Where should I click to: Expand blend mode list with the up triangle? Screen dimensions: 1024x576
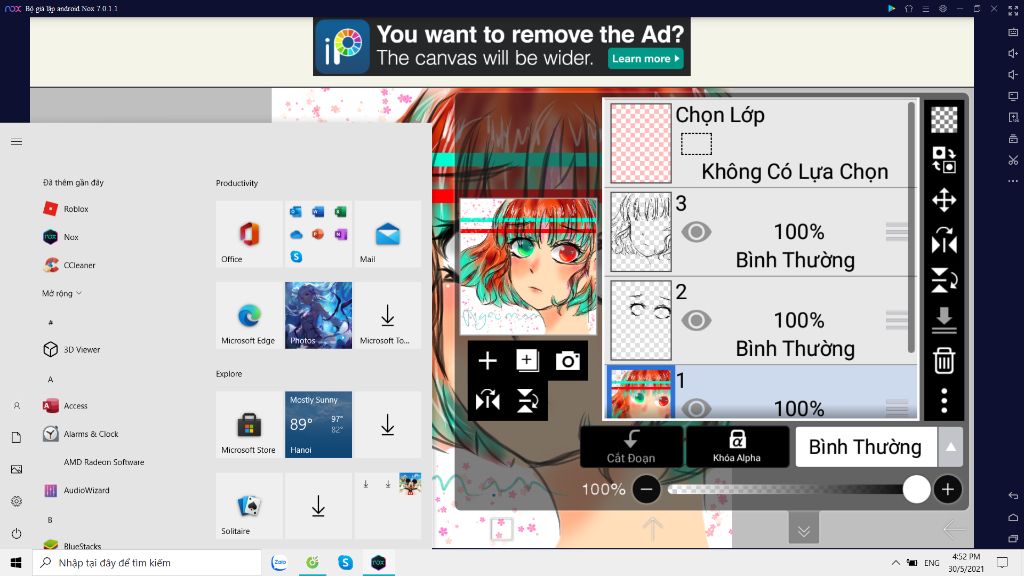pos(951,447)
